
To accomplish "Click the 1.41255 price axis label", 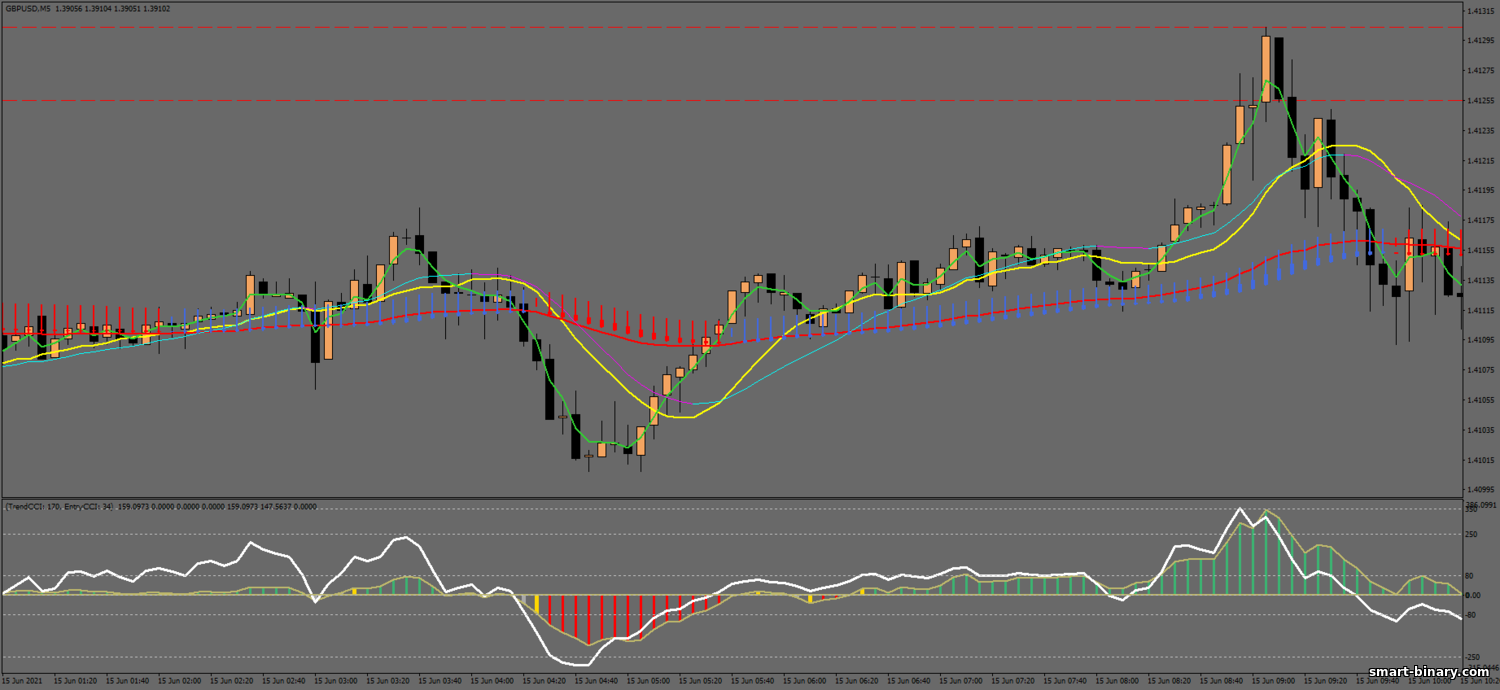I will (x=1480, y=101).
